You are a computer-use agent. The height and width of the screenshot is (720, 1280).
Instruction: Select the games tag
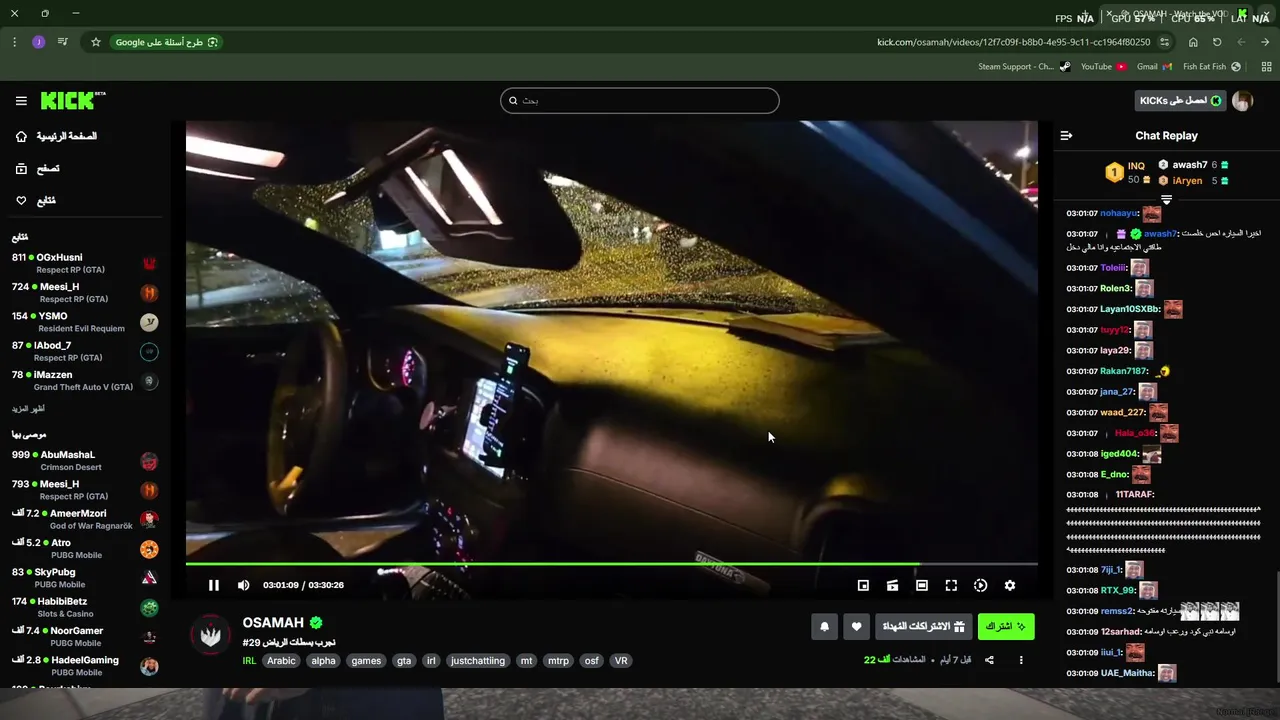click(x=366, y=661)
